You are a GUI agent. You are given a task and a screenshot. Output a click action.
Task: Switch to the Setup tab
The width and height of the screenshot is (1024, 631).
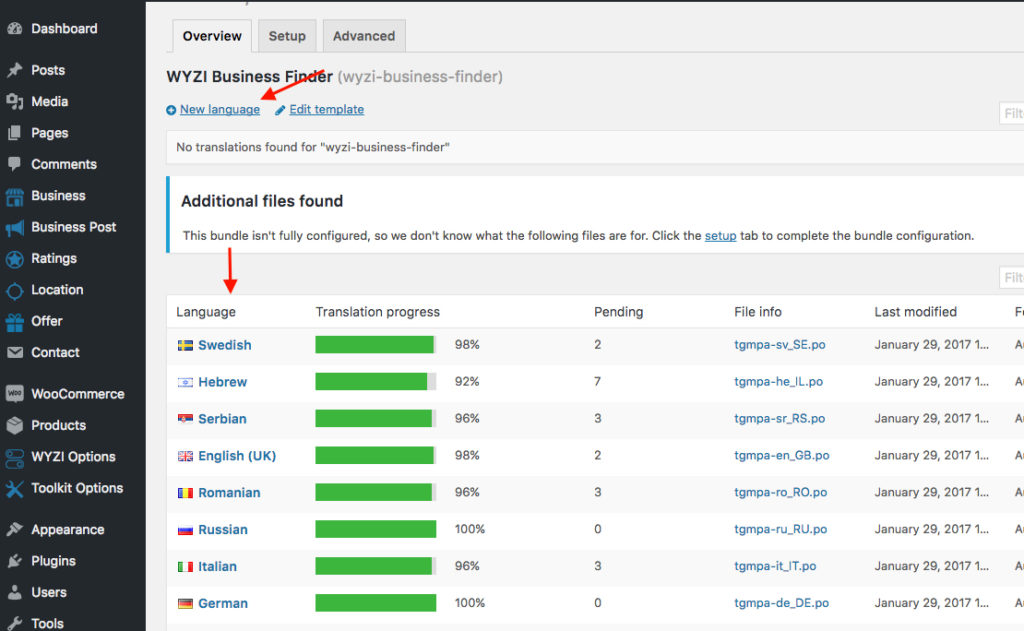click(x=287, y=36)
